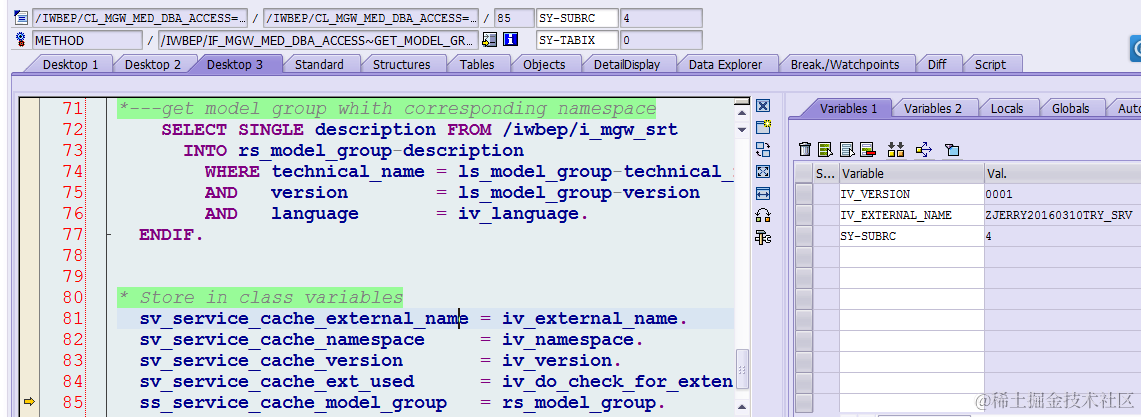The image size is (1141, 417).
Task: Click the breakpoint margin at line 72
Action: pyautogui.click(x=29, y=130)
